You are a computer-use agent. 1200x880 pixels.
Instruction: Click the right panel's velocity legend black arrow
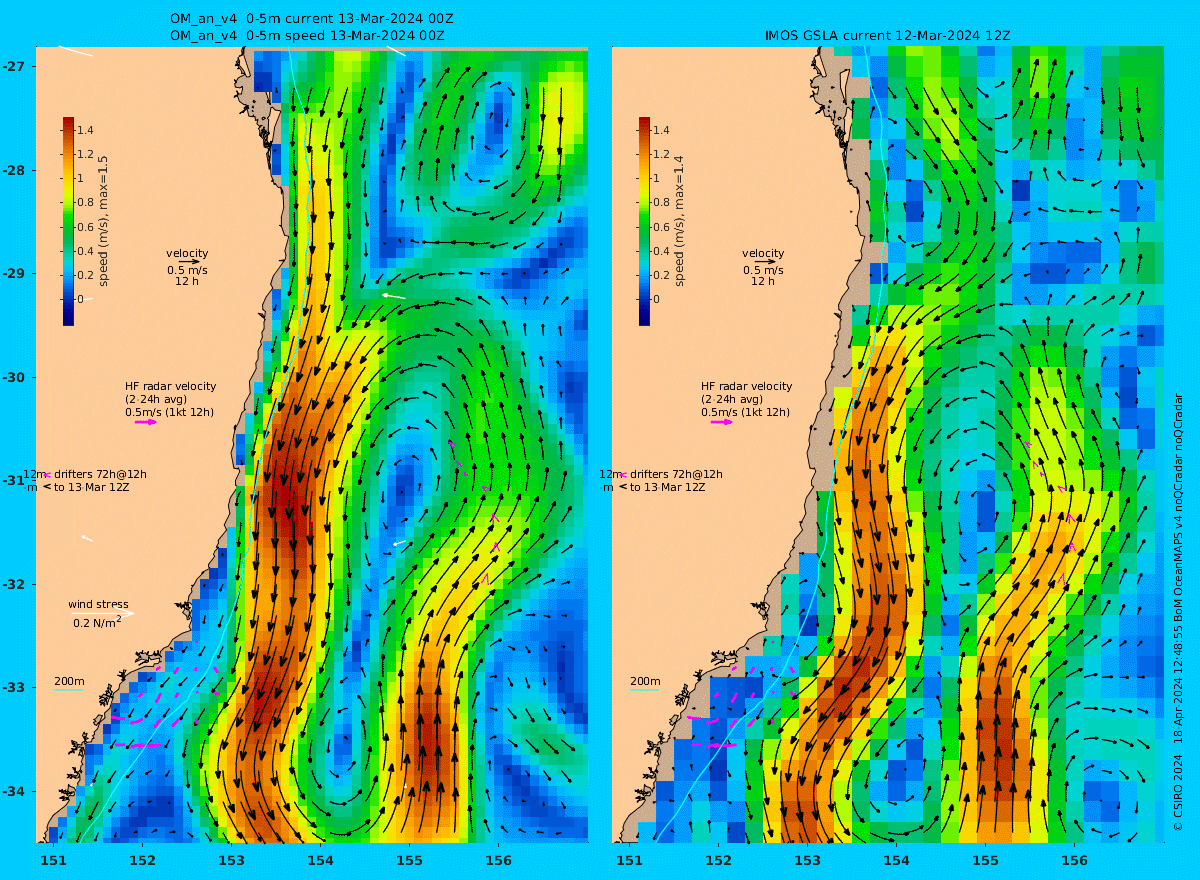point(766,262)
